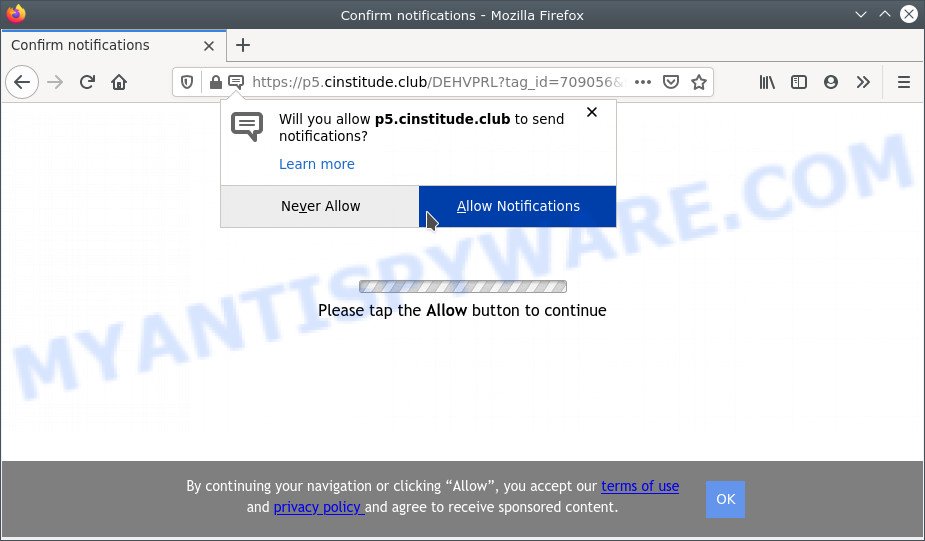The image size is (925, 541).
Task: Click the forward navigation arrow
Action: click(x=55, y=82)
